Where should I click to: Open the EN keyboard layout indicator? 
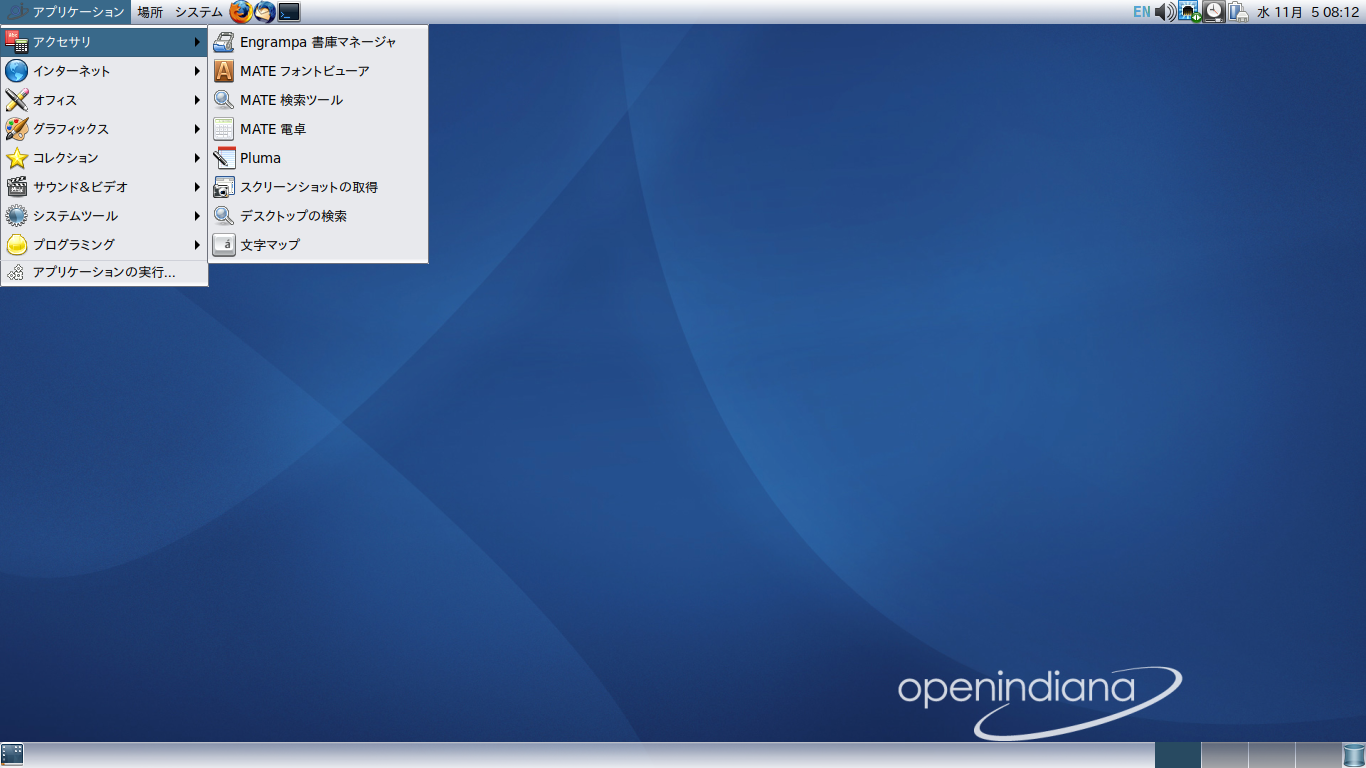(1141, 12)
